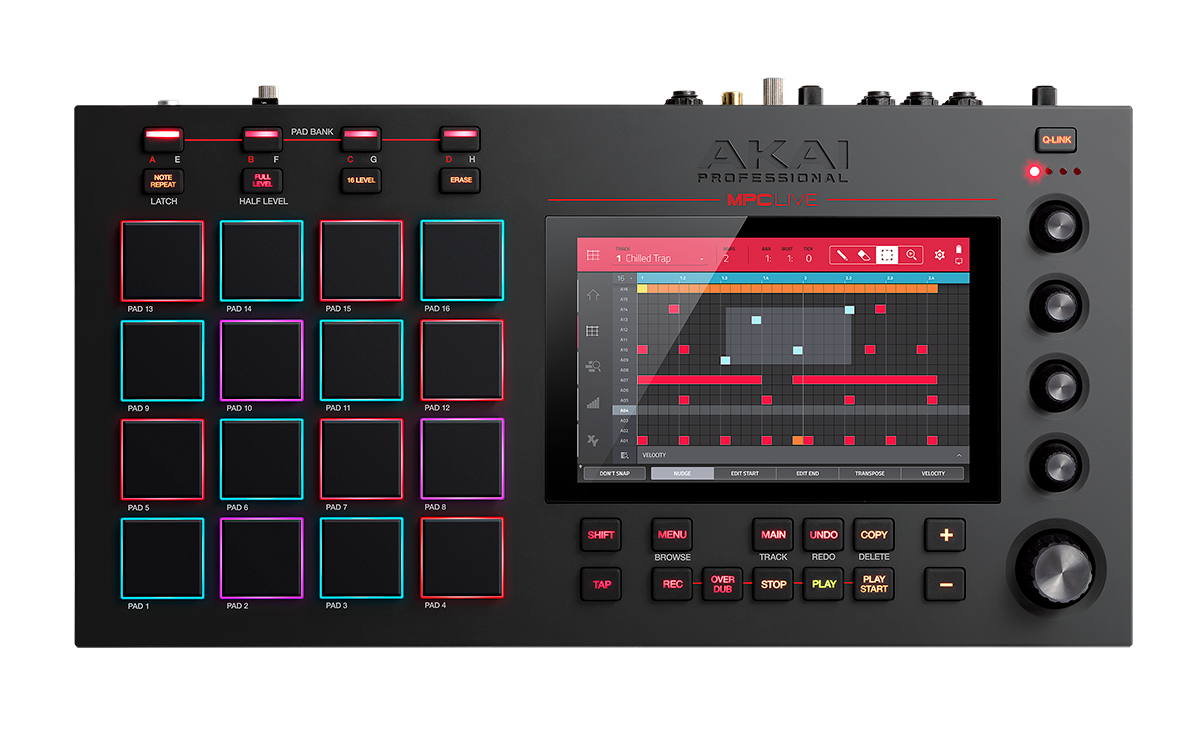
Task: Enable the 16 Level button
Action: tap(361, 181)
